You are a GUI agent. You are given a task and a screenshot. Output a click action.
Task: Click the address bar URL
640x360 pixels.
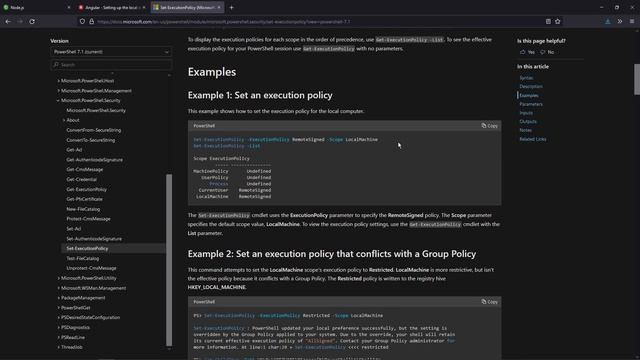tap(224, 22)
